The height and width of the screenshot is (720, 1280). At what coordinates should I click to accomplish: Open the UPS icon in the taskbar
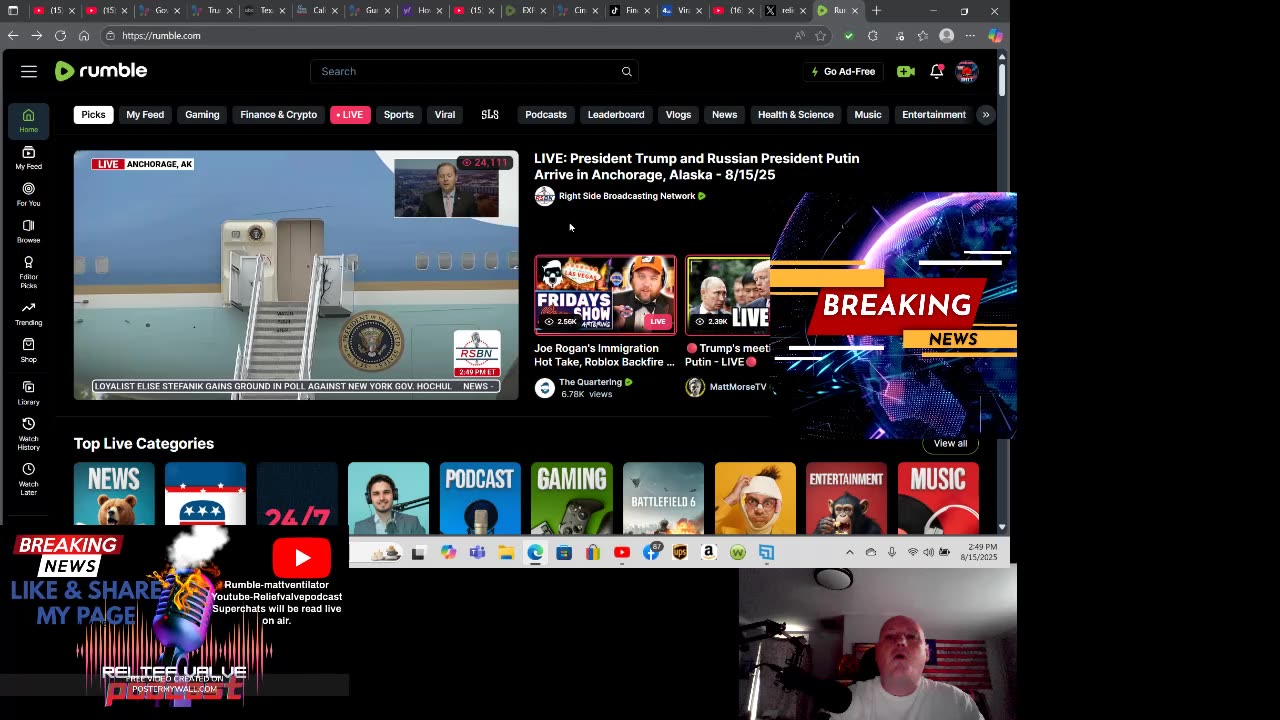pos(680,552)
